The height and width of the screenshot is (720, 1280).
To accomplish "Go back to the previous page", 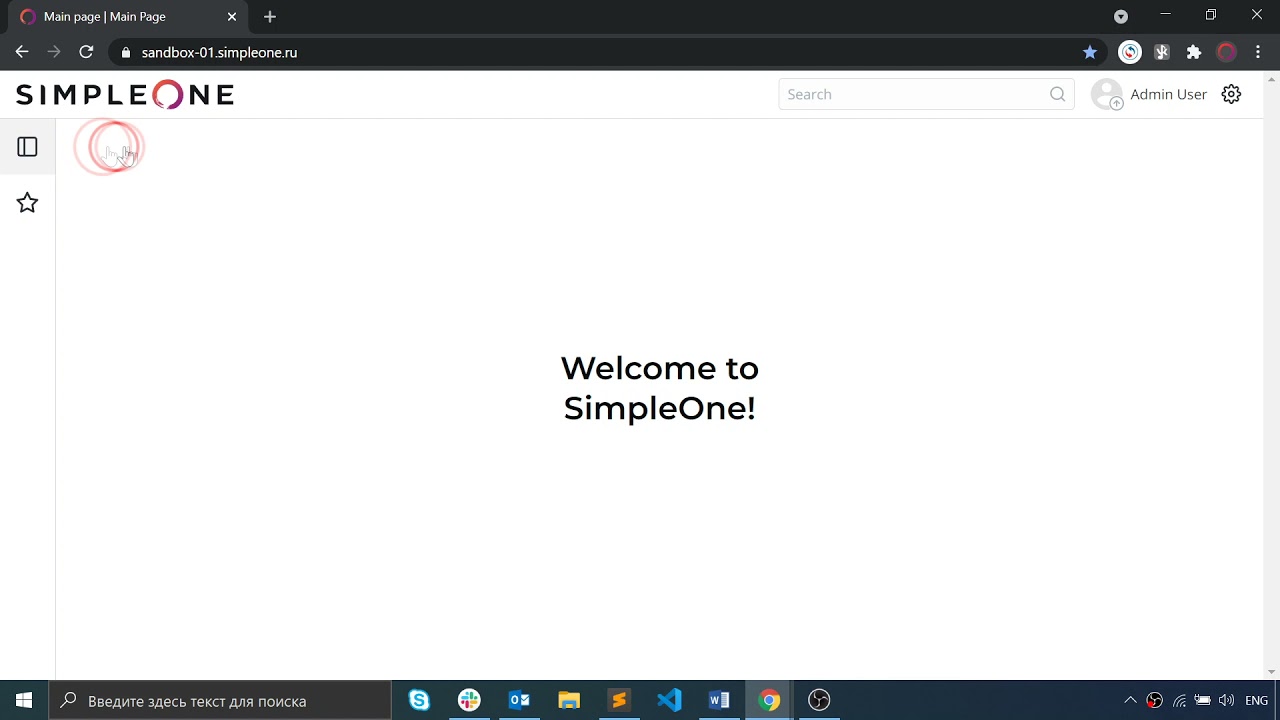I will click(x=22, y=52).
